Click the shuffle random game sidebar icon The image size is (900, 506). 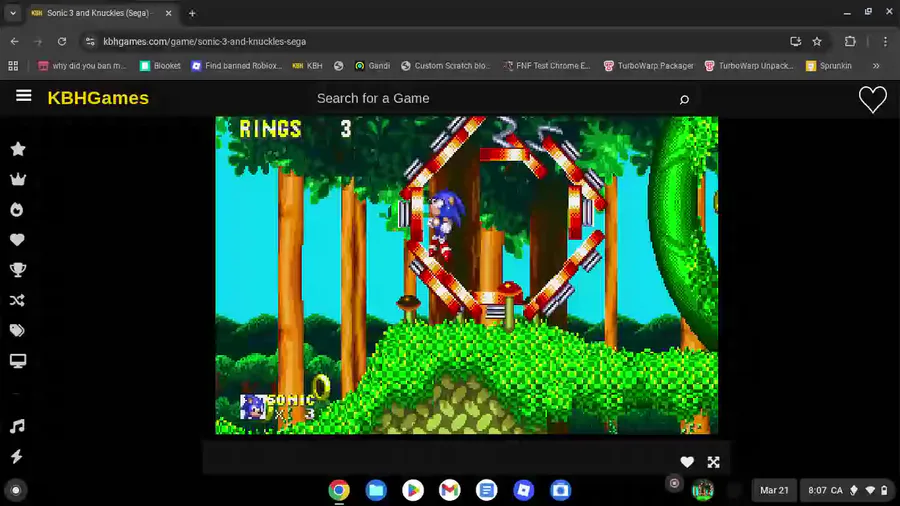[x=17, y=300]
